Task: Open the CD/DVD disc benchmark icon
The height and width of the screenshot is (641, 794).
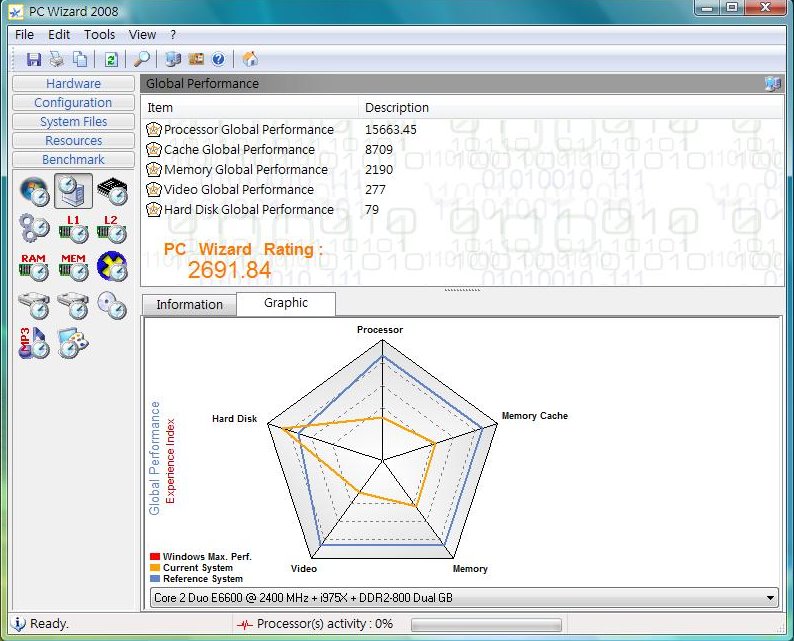Action: coord(112,305)
